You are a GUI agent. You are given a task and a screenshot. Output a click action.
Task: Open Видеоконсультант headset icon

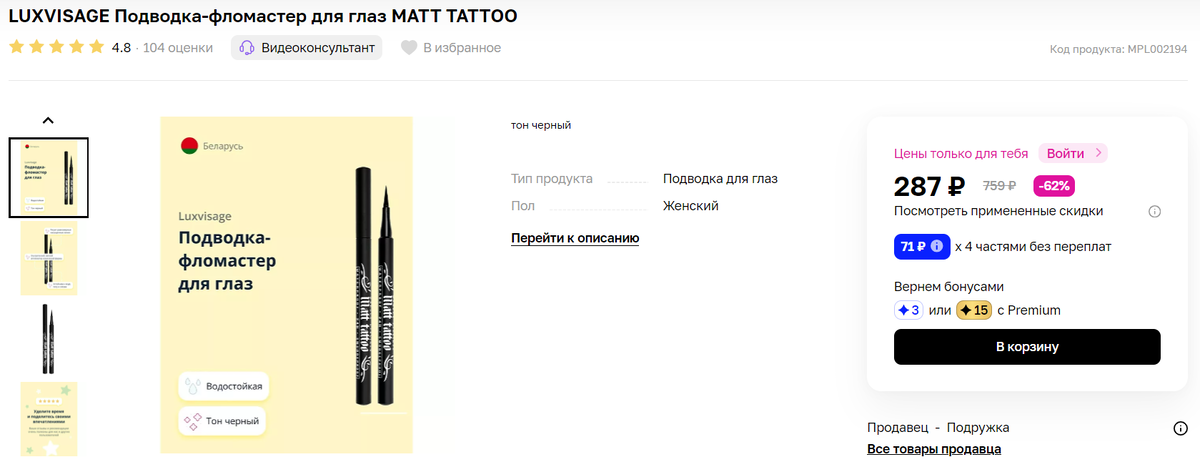[247, 48]
